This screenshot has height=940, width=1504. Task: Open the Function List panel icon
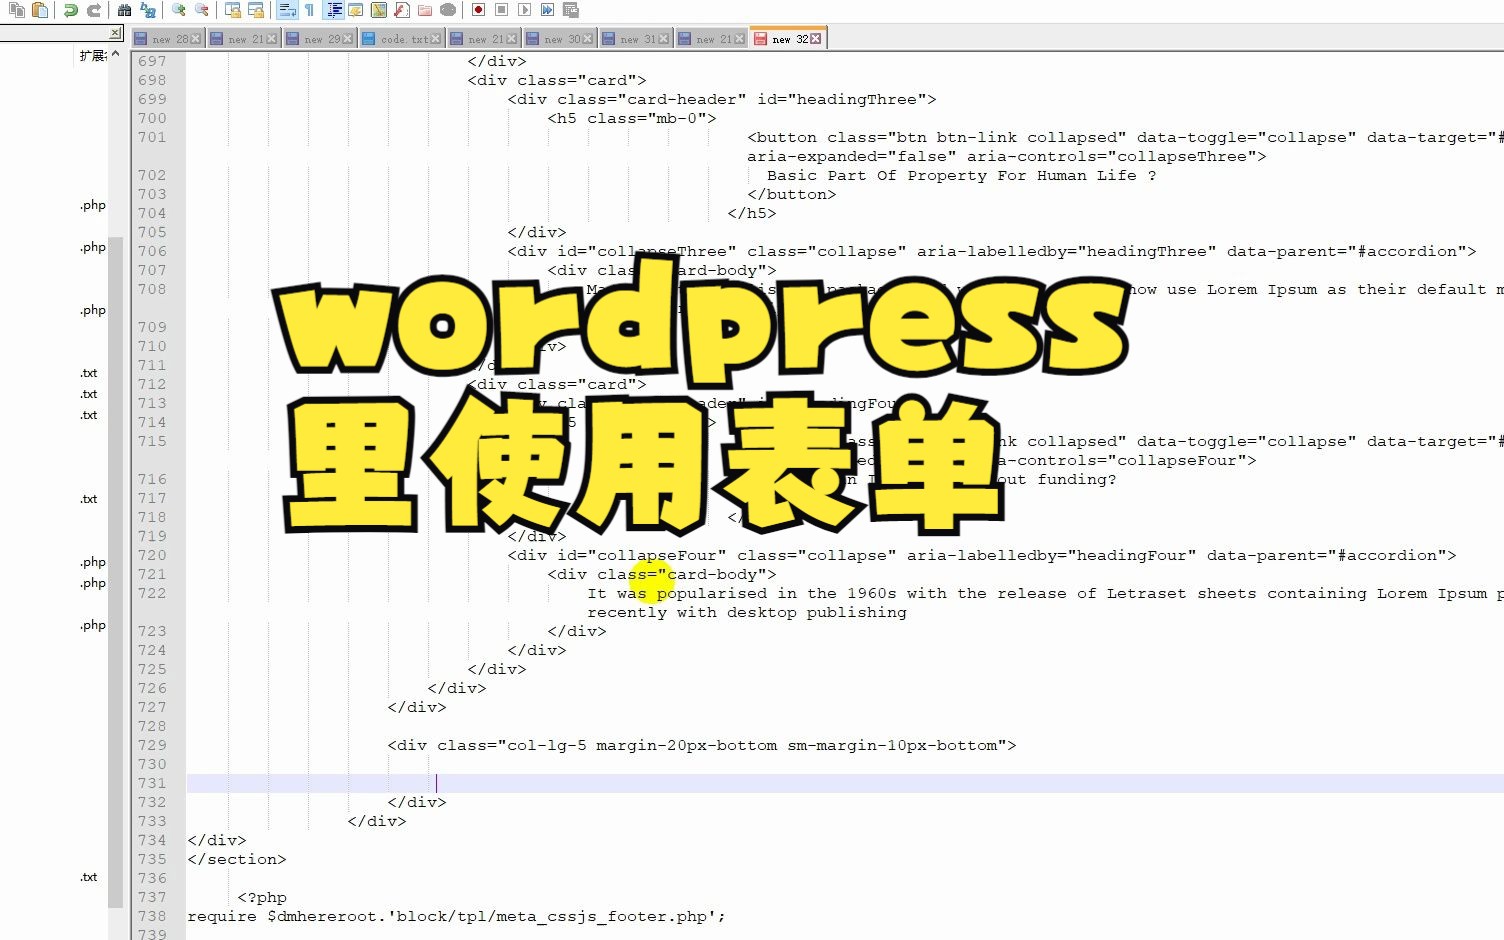tap(402, 10)
